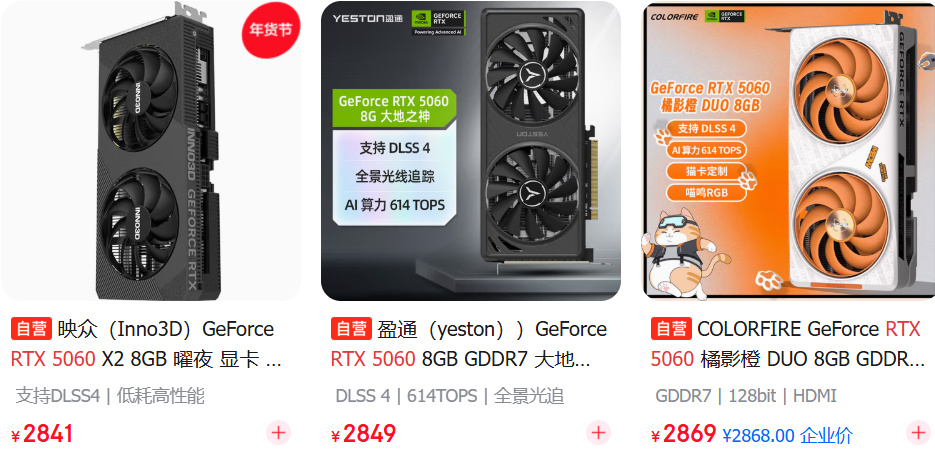Add Yeston RTX 5060 to cart
The width and height of the screenshot is (935, 449).
[x=598, y=432]
